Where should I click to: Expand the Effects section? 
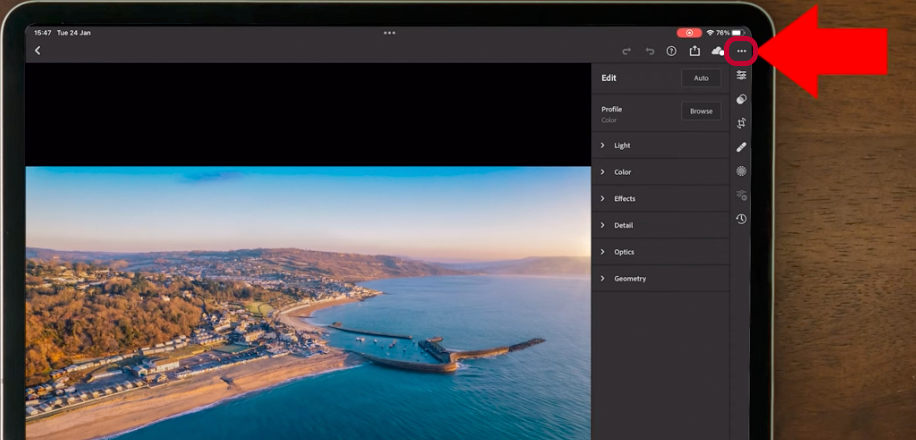(x=661, y=199)
